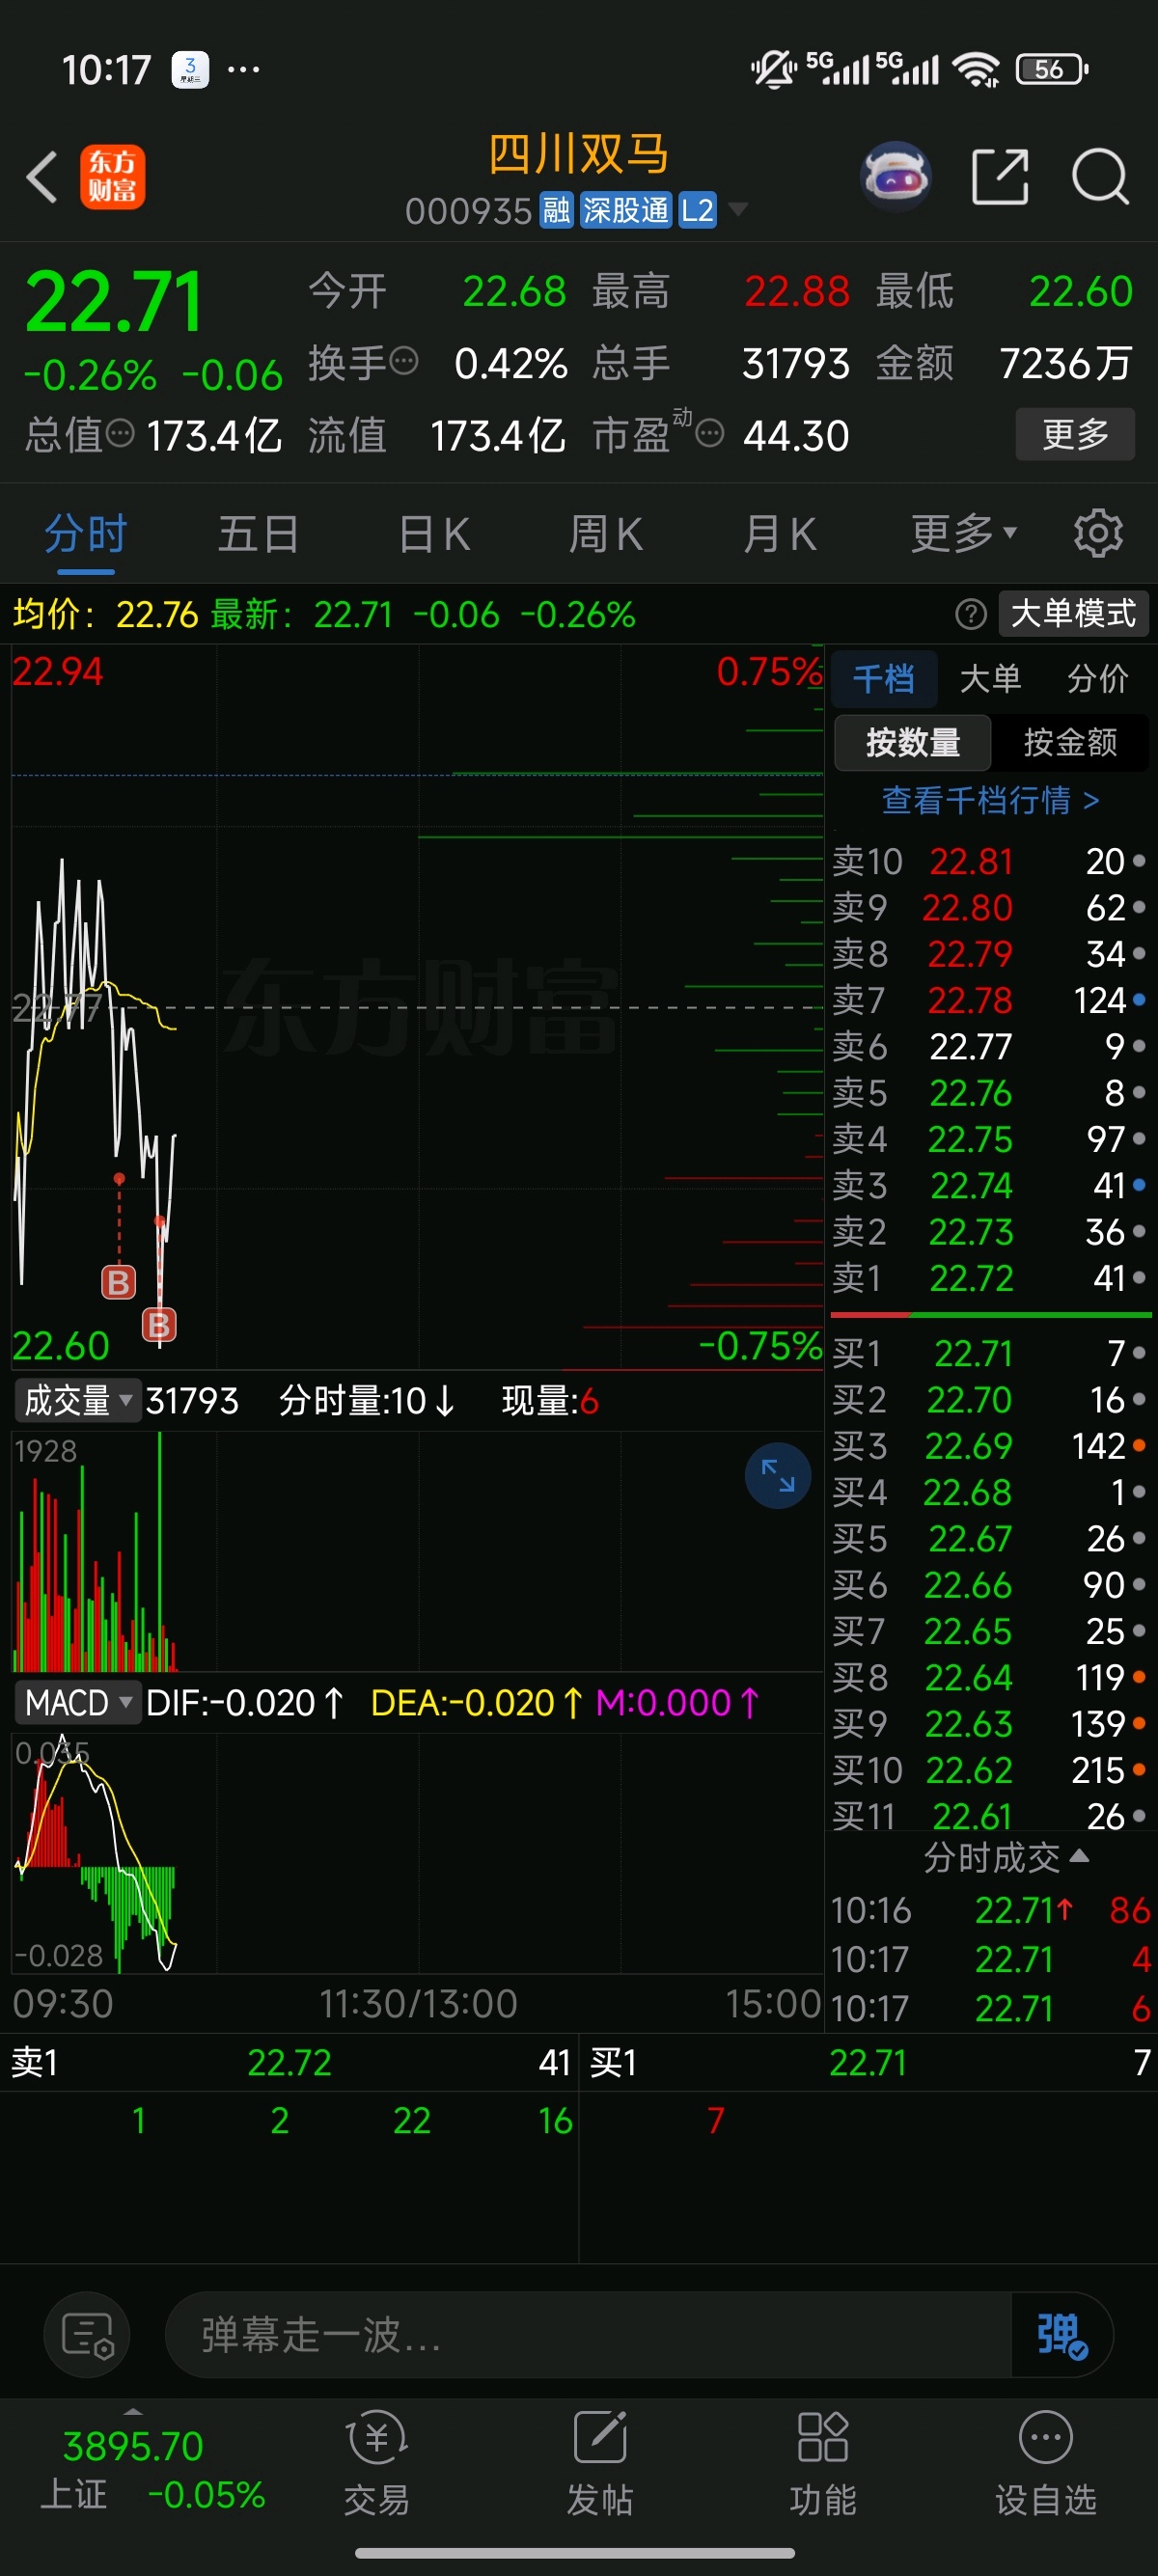The height and width of the screenshot is (2576, 1158).
Task: Expand stock code dropdown arrow
Action: pyautogui.click(x=738, y=210)
